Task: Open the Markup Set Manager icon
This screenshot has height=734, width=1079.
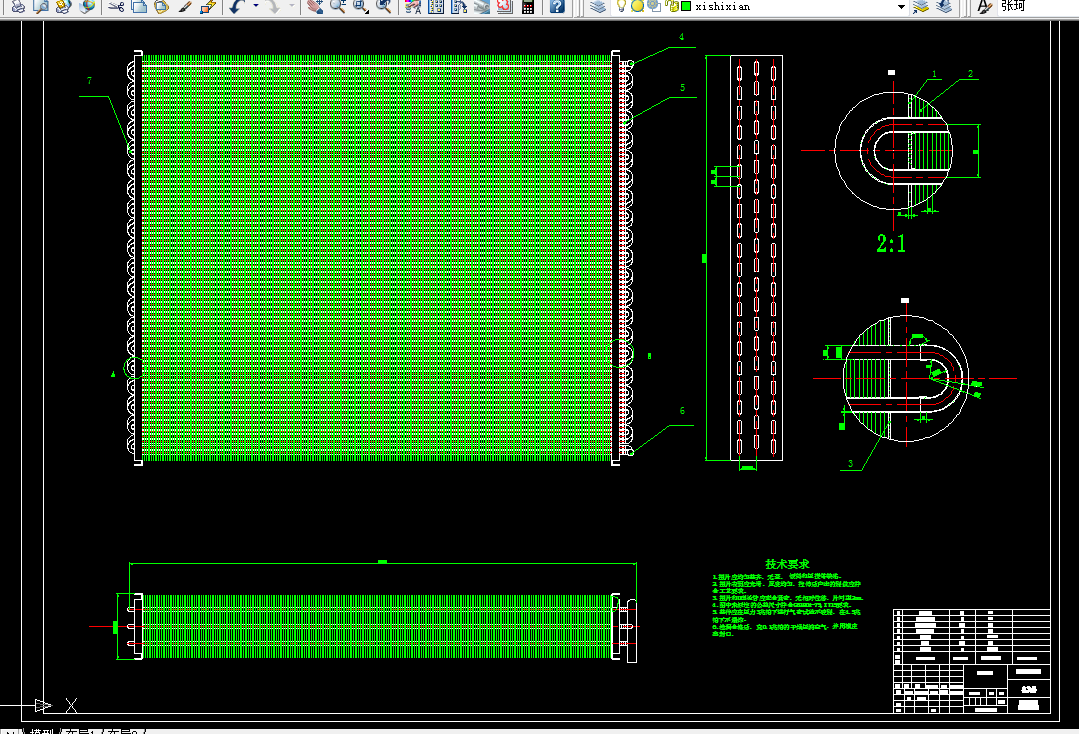Action: tap(504, 6)
